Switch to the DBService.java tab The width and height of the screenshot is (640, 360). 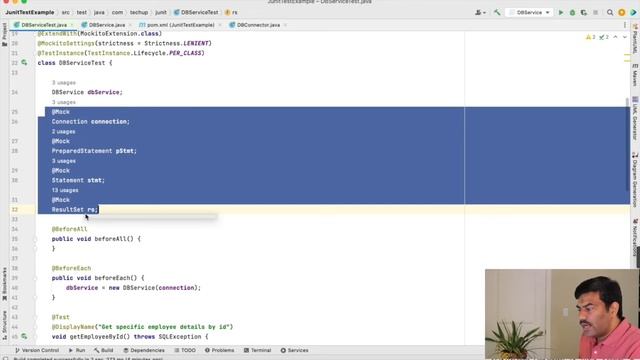click(x=107, y=25)
